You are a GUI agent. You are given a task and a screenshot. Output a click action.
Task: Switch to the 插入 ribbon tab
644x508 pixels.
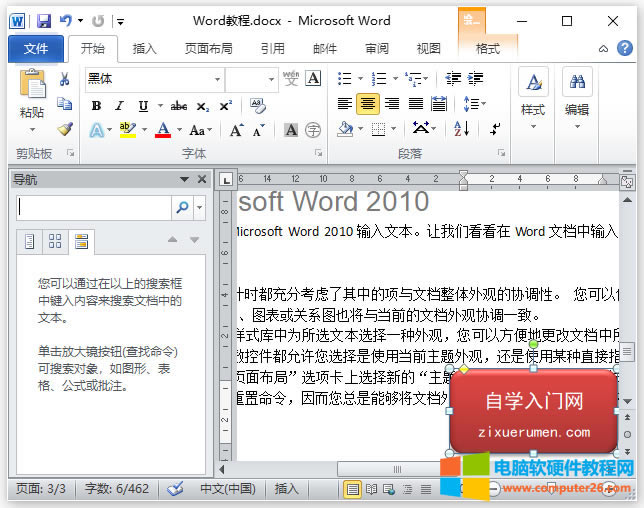pyautogui.click(x=145, y=48)
